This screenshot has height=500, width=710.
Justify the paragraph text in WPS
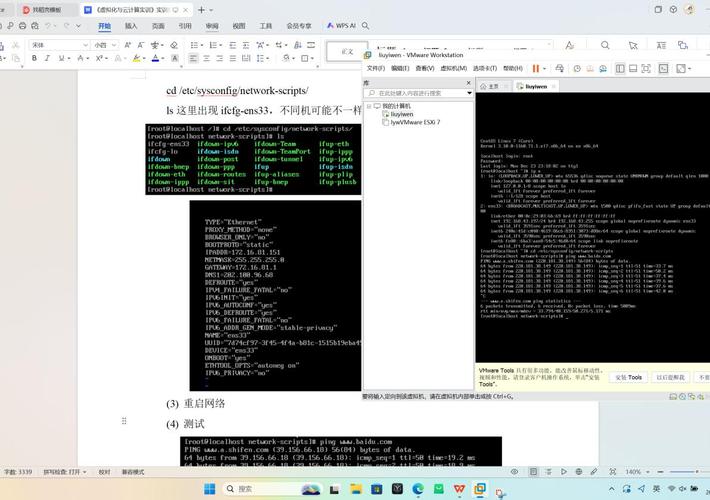233,58
